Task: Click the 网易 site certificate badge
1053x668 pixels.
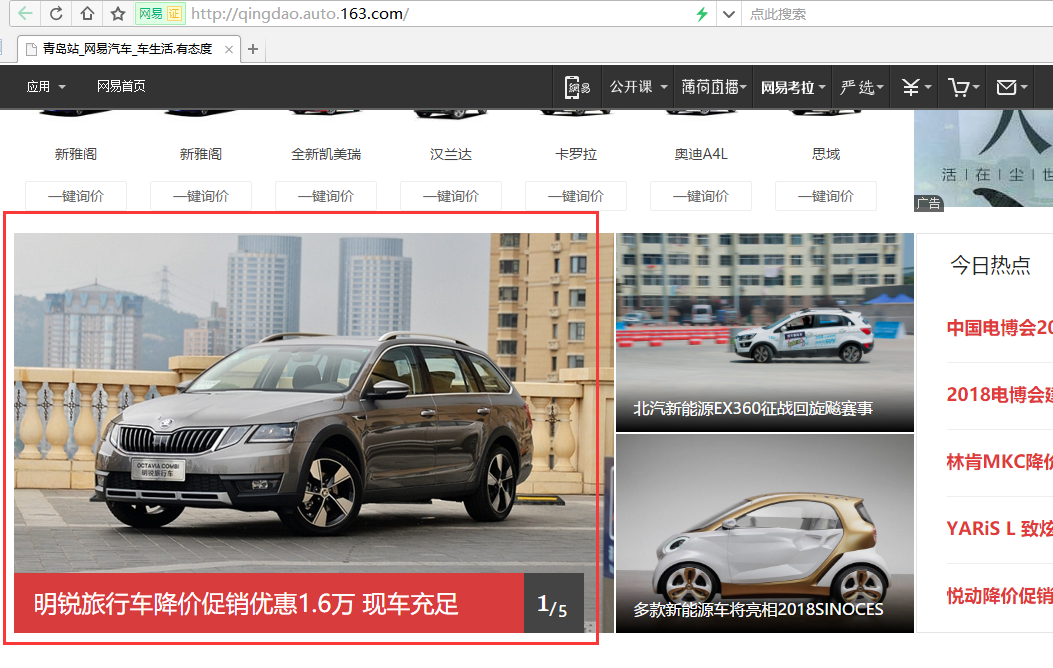Action: pos(159,13)
